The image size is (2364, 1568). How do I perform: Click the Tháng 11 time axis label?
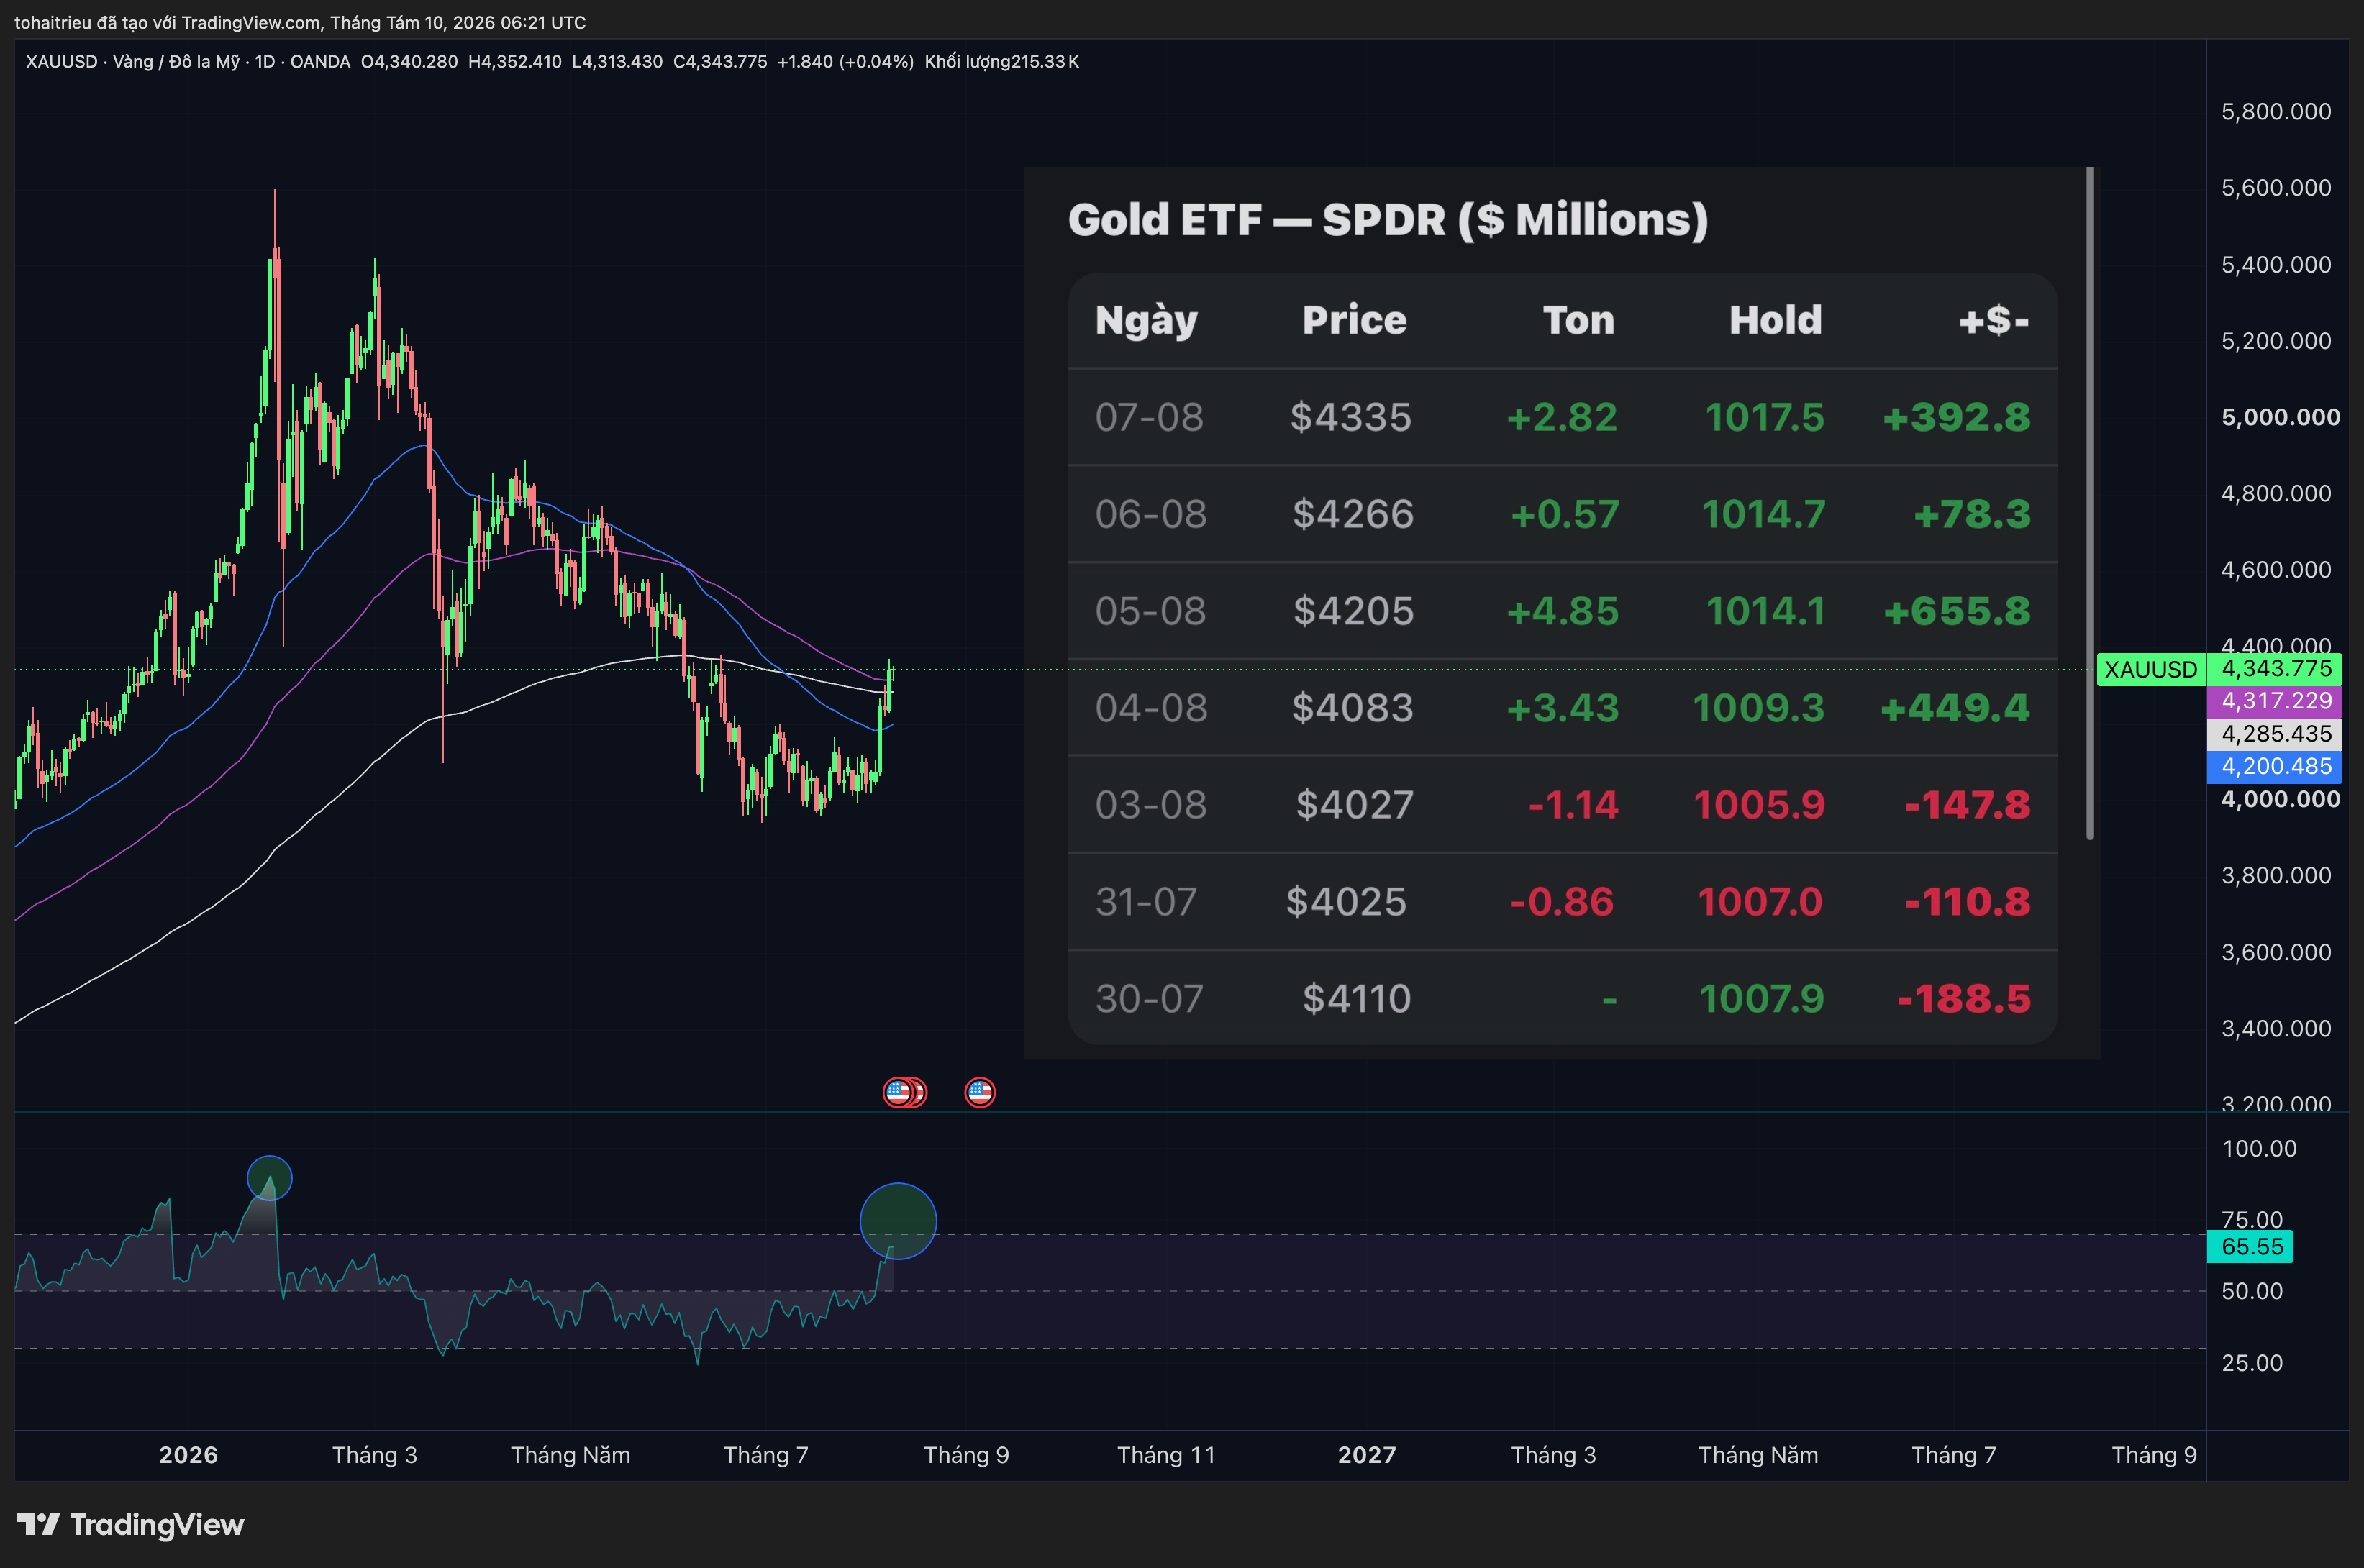[1166, 1455]
